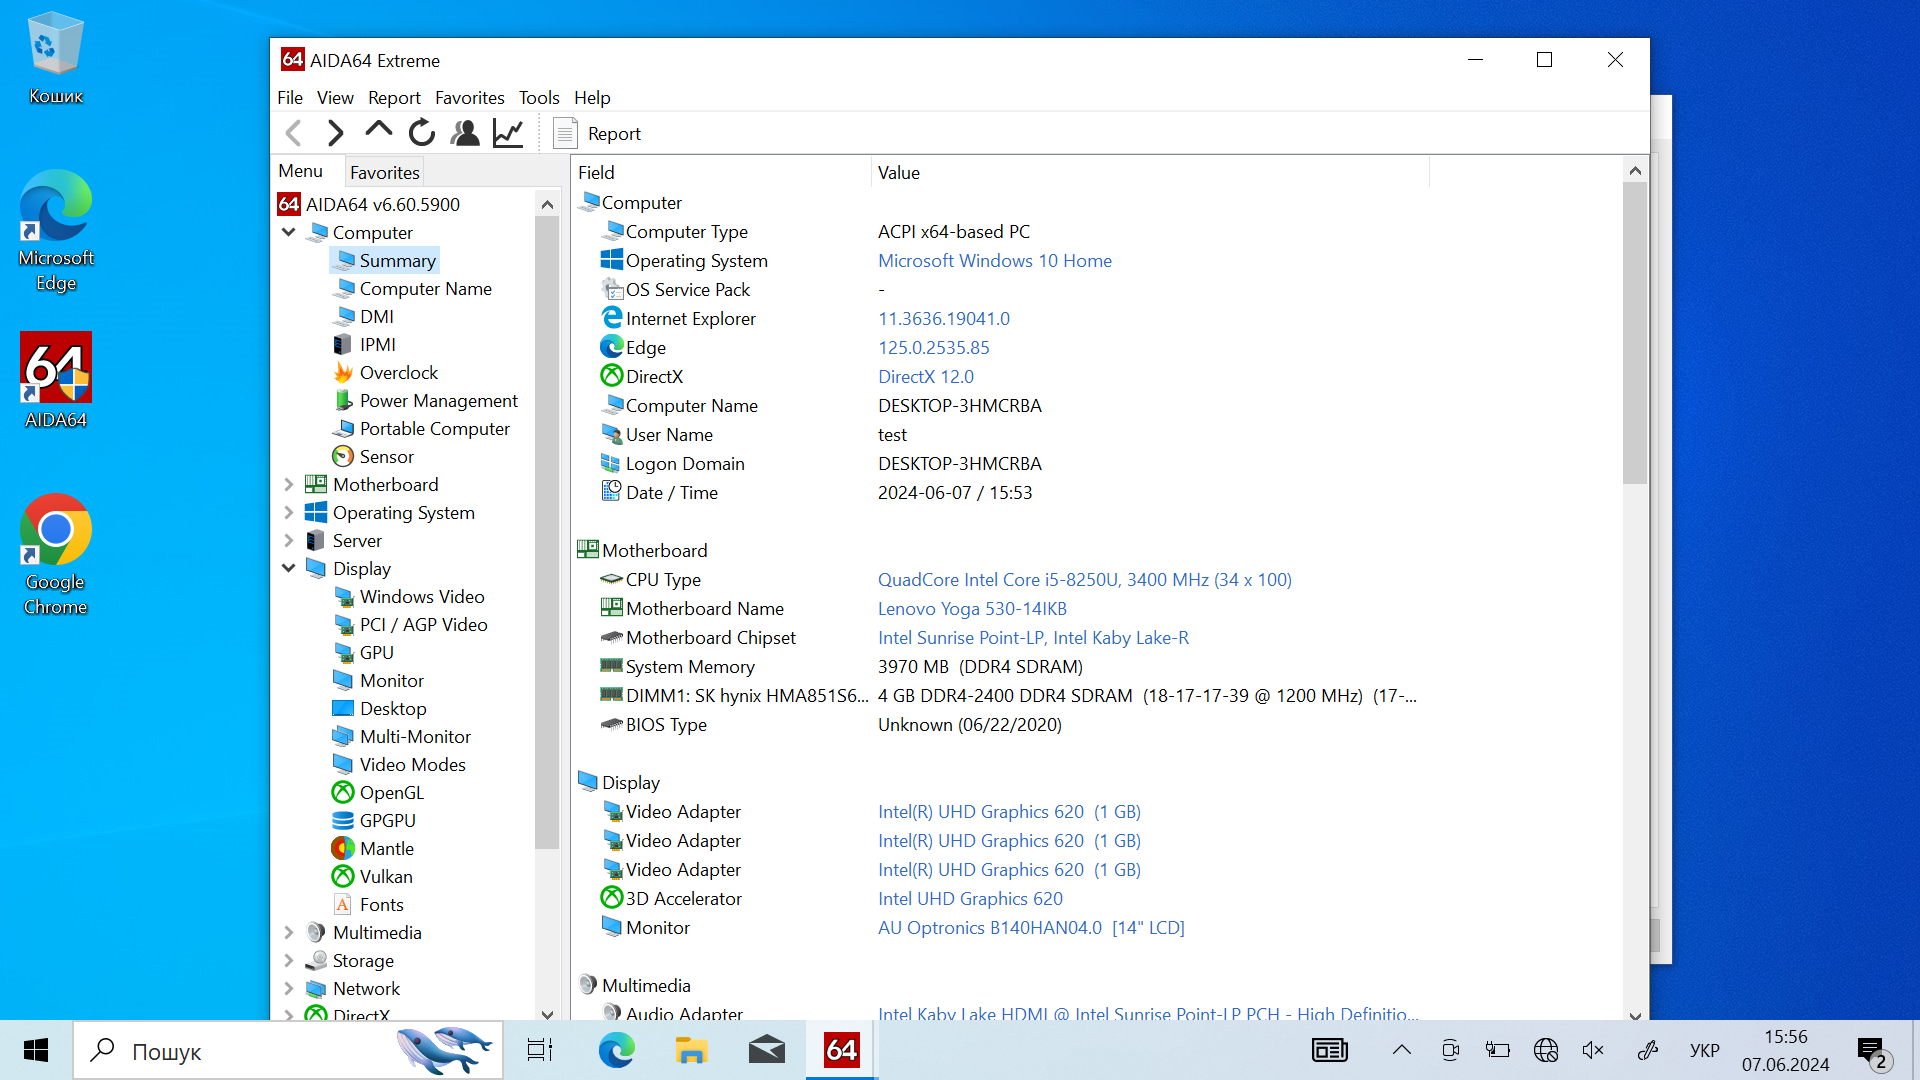Open the Lenovo Yoga 530-14IKB link
The height and width of the screenshot is (1080, 1920).
[973, 608]
